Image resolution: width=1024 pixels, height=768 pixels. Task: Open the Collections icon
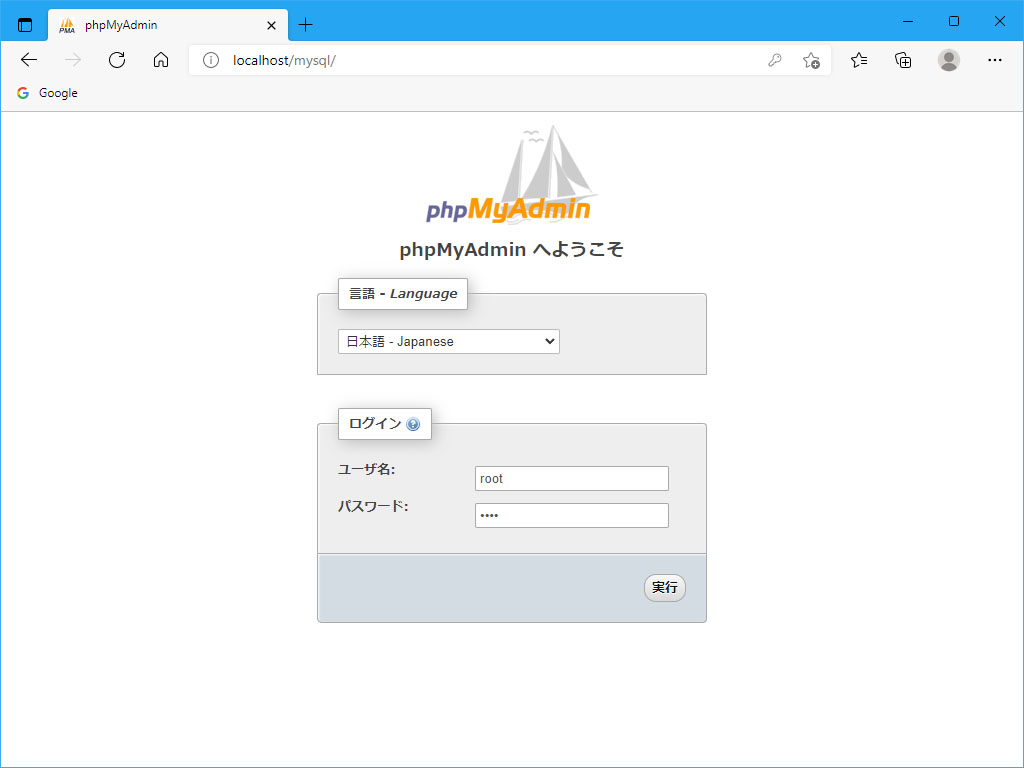(903, 60)
